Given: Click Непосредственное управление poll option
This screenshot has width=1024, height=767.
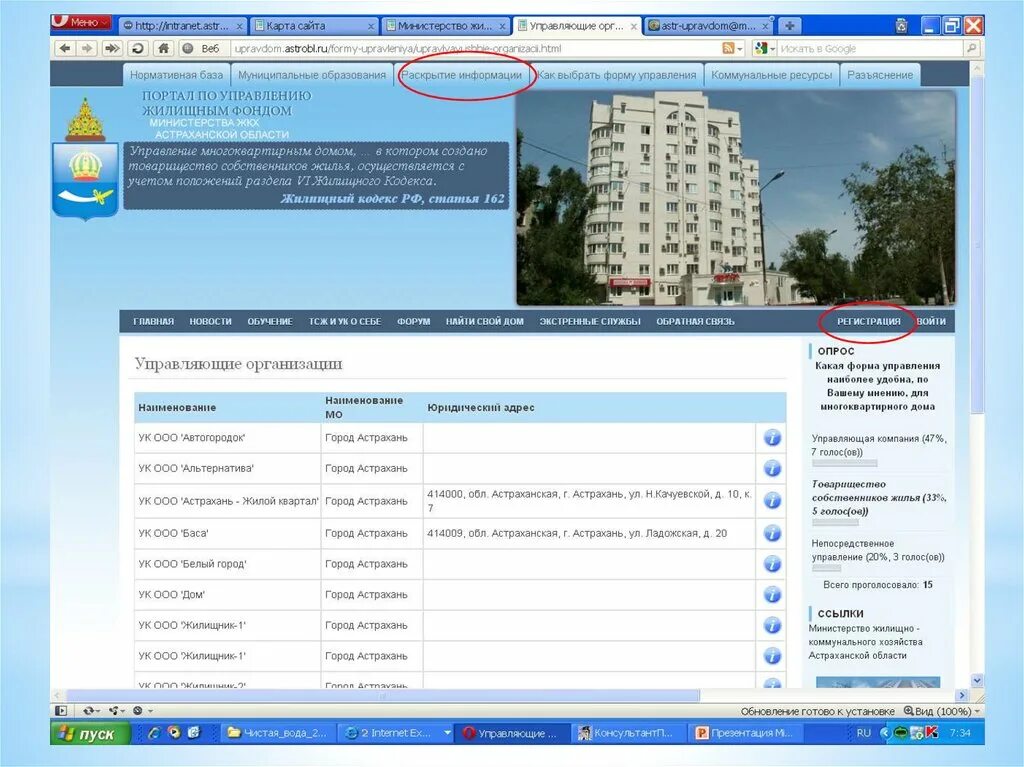Looking at the screenshot, I should click(x=878, y=550).
